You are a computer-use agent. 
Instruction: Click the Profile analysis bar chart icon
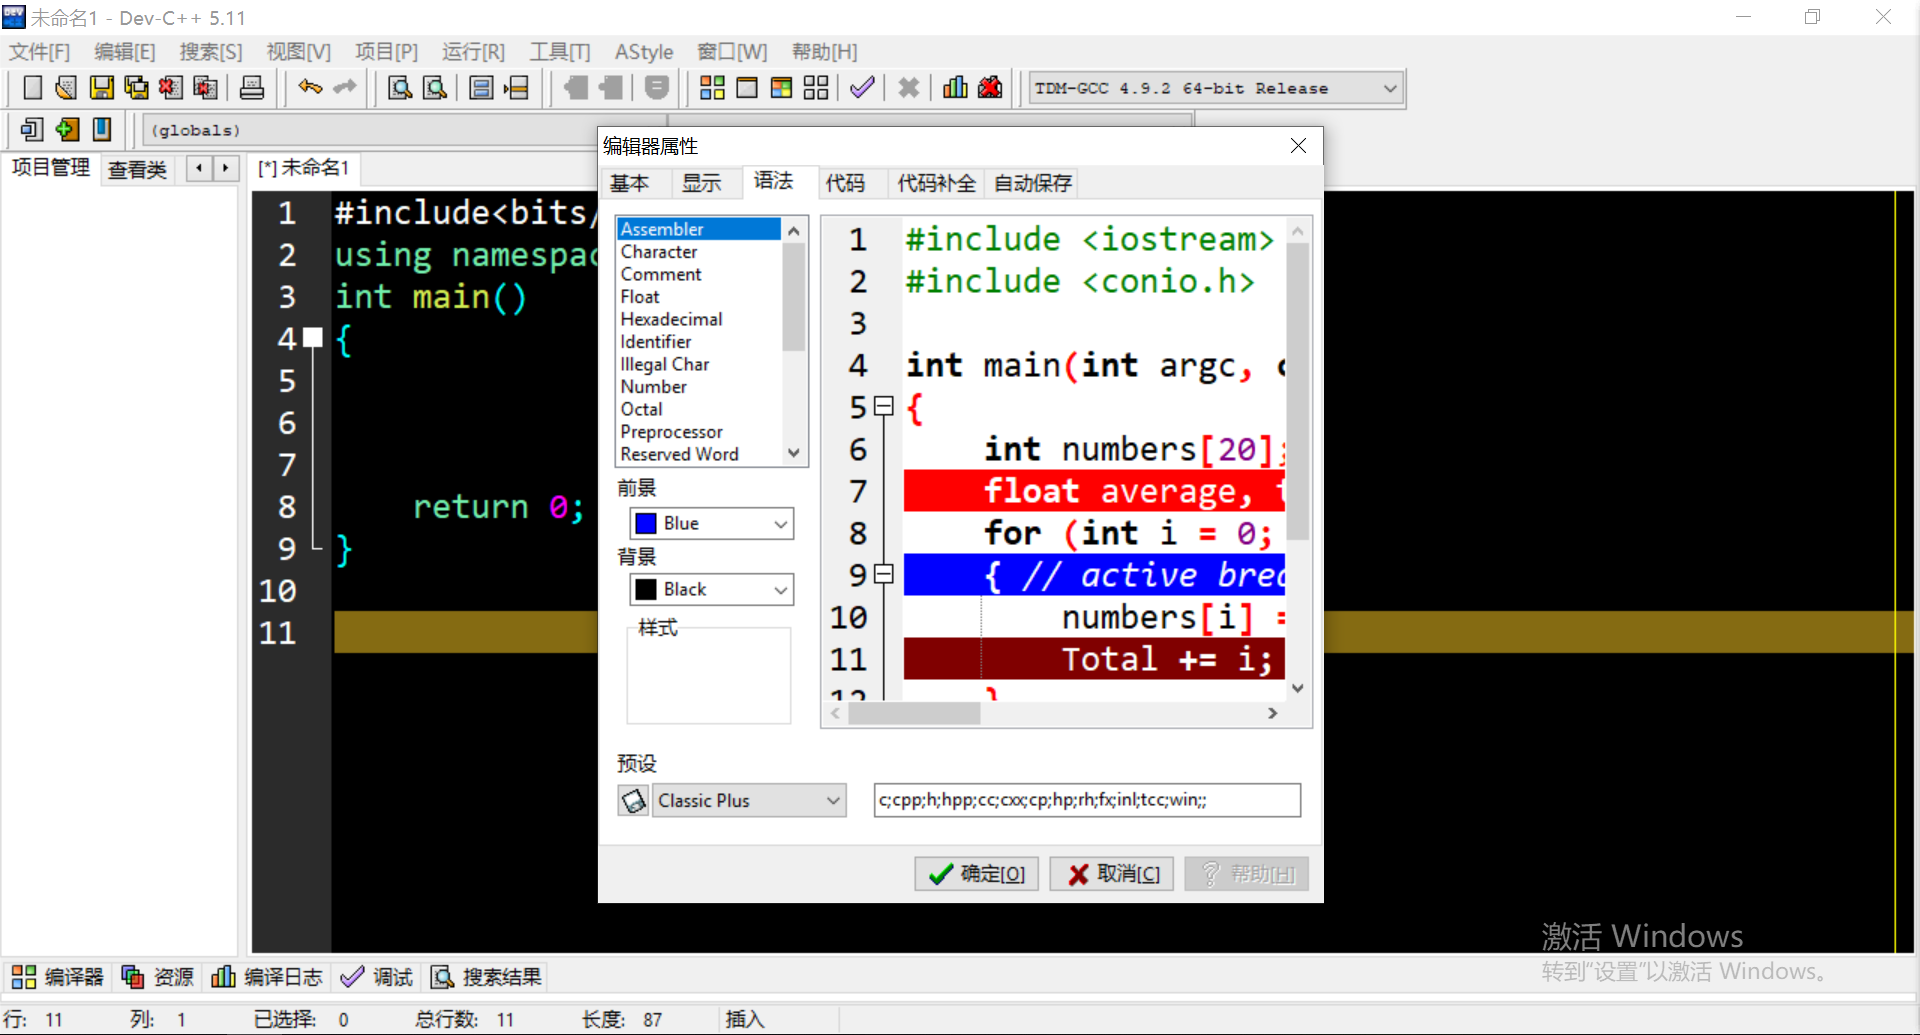[x=955, y=88]
